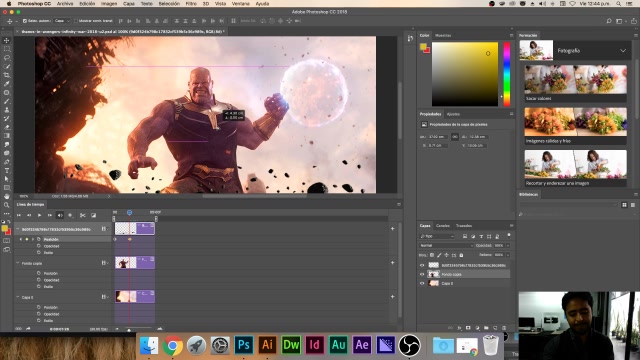Open Google Chrome from the Dock
The image size is (640, 360).
[x=172, y=345]
